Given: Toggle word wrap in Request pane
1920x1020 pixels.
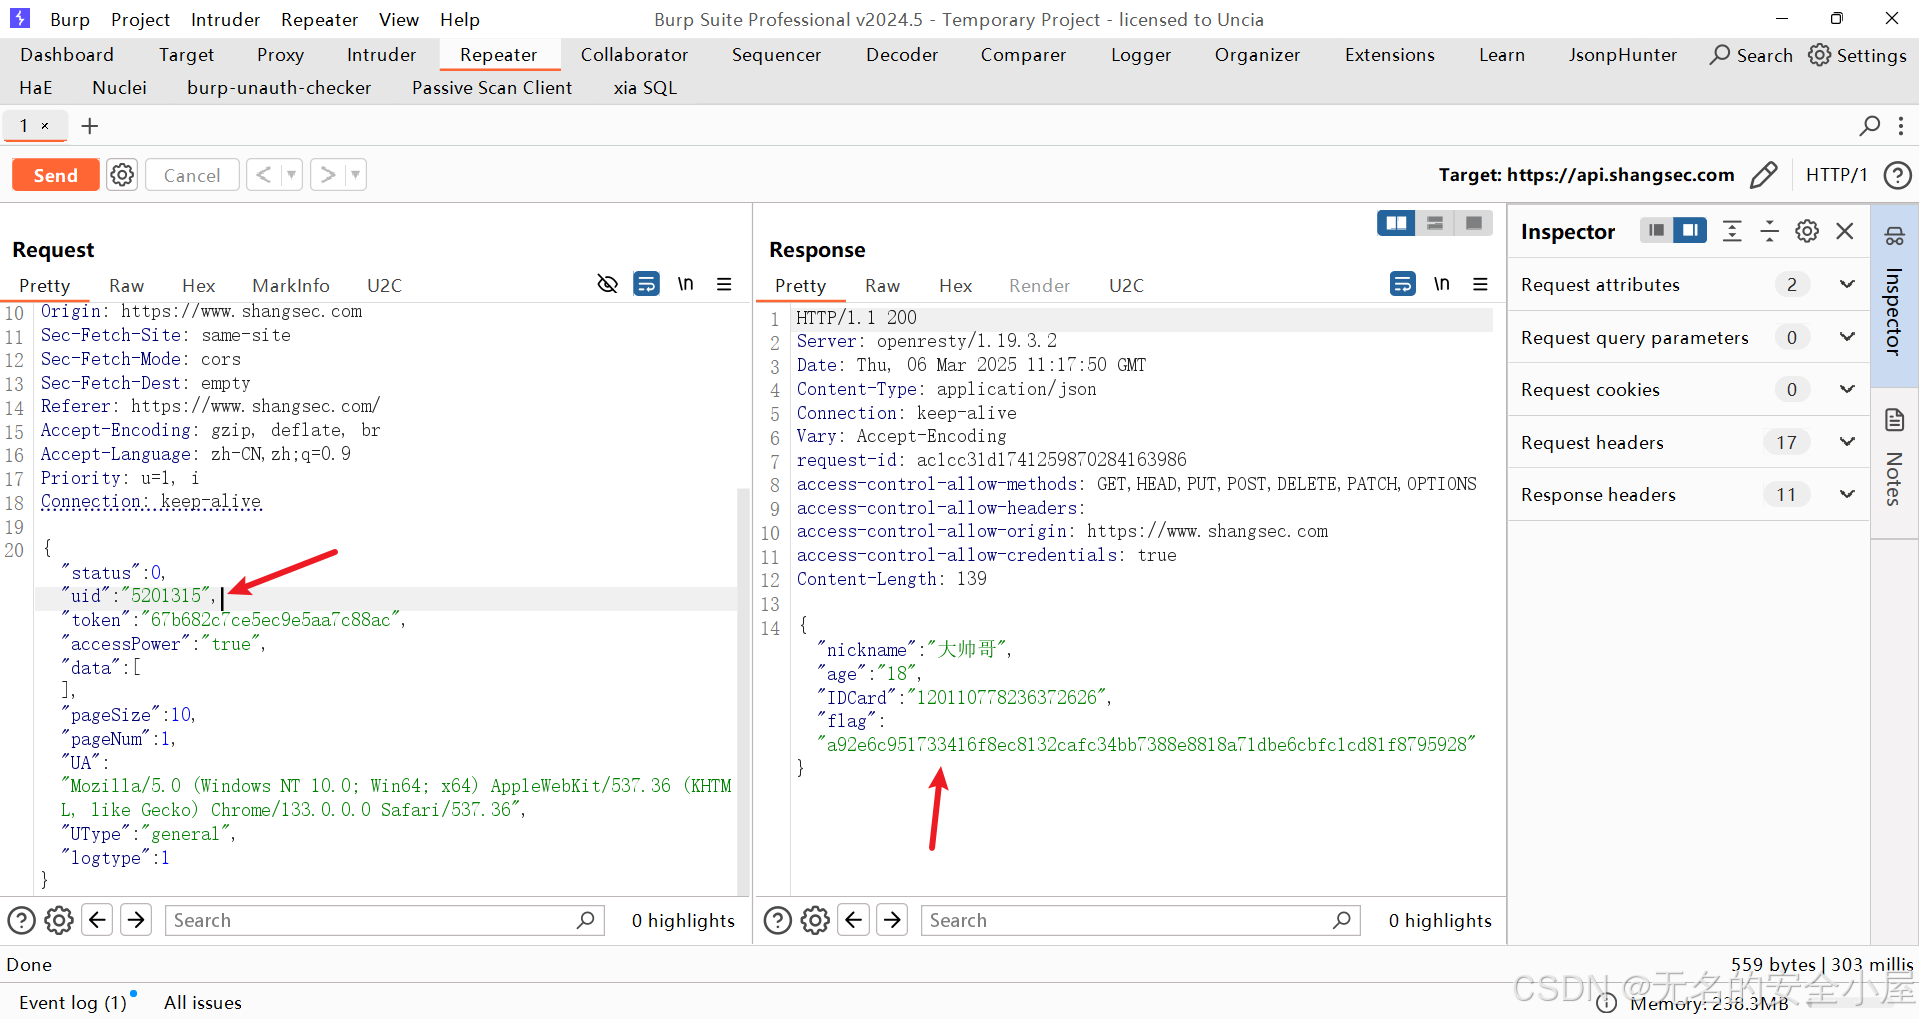Looking at the screenshot, I should 647,284.
